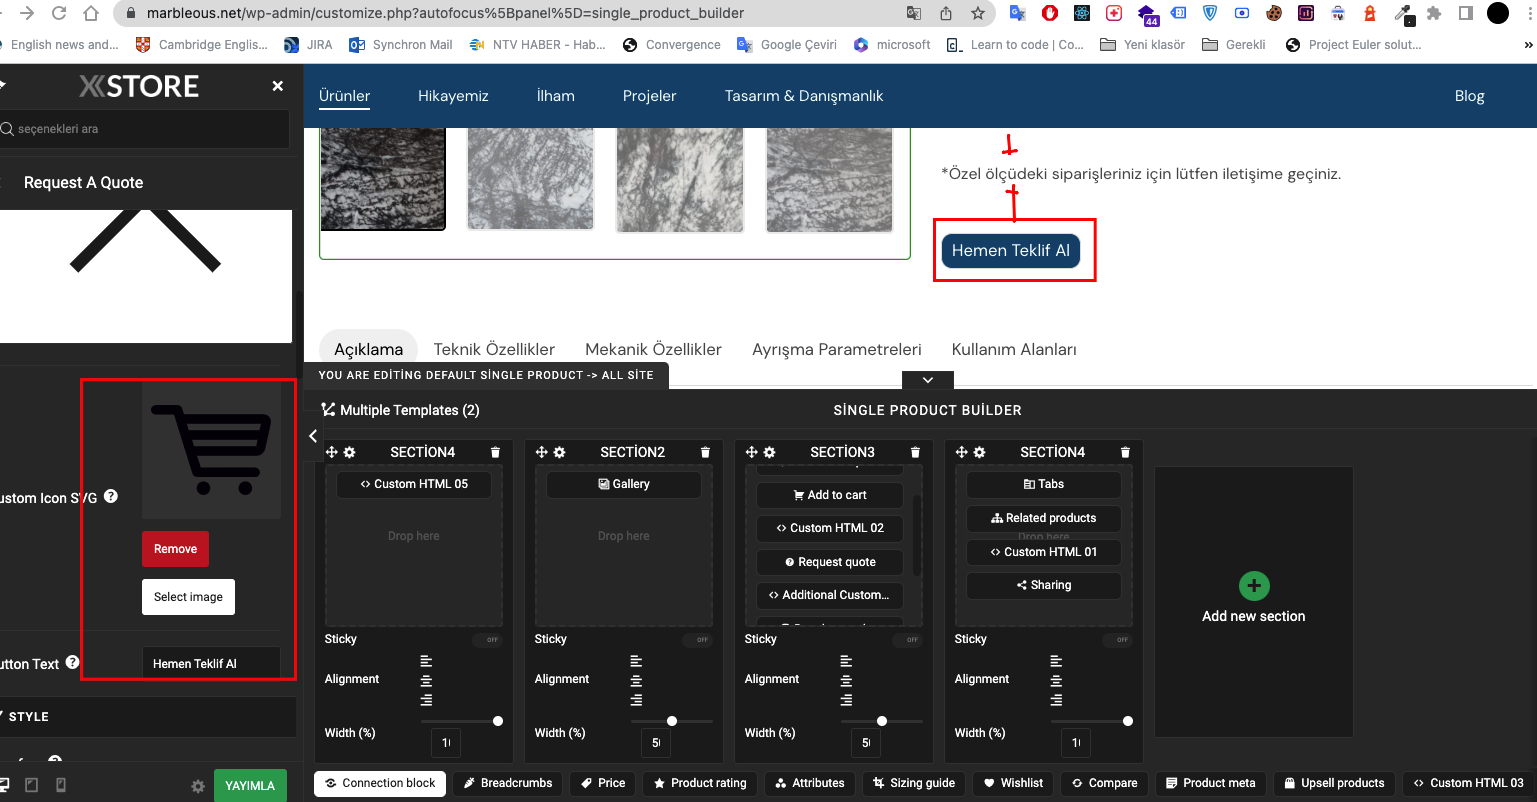The width and height of the screenshot is (1537, 802).
Task: Collapse builder panel with down chevron
Action: pyautogui.click(x=928, y=380)
